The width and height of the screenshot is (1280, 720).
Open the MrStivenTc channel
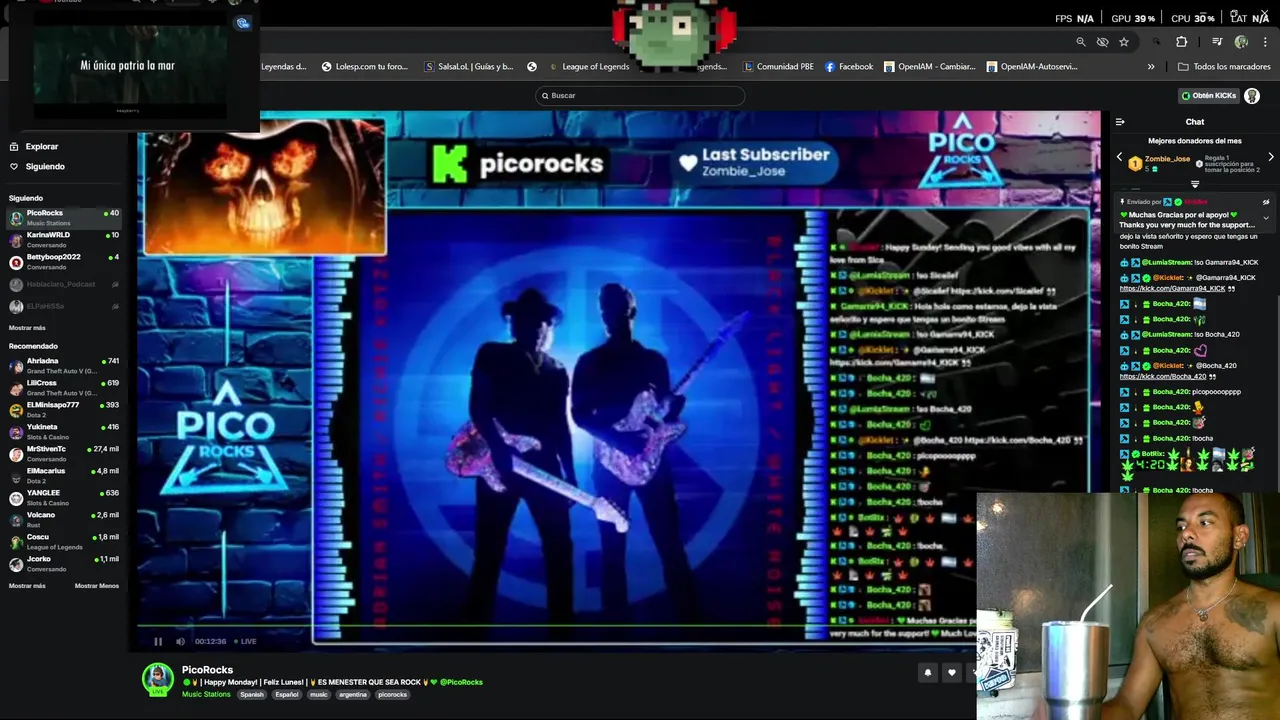pos(64,453)
